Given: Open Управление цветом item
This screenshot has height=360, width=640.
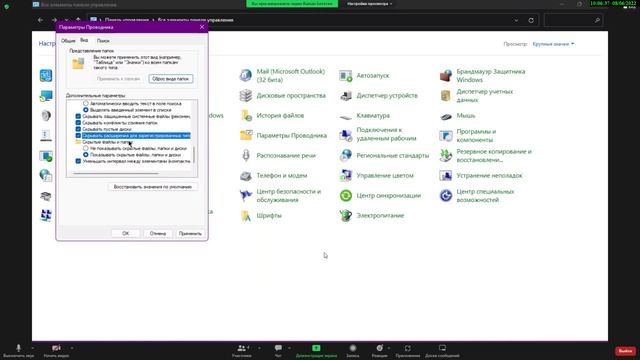Looking at the screenshot, I should click(377, 176).
